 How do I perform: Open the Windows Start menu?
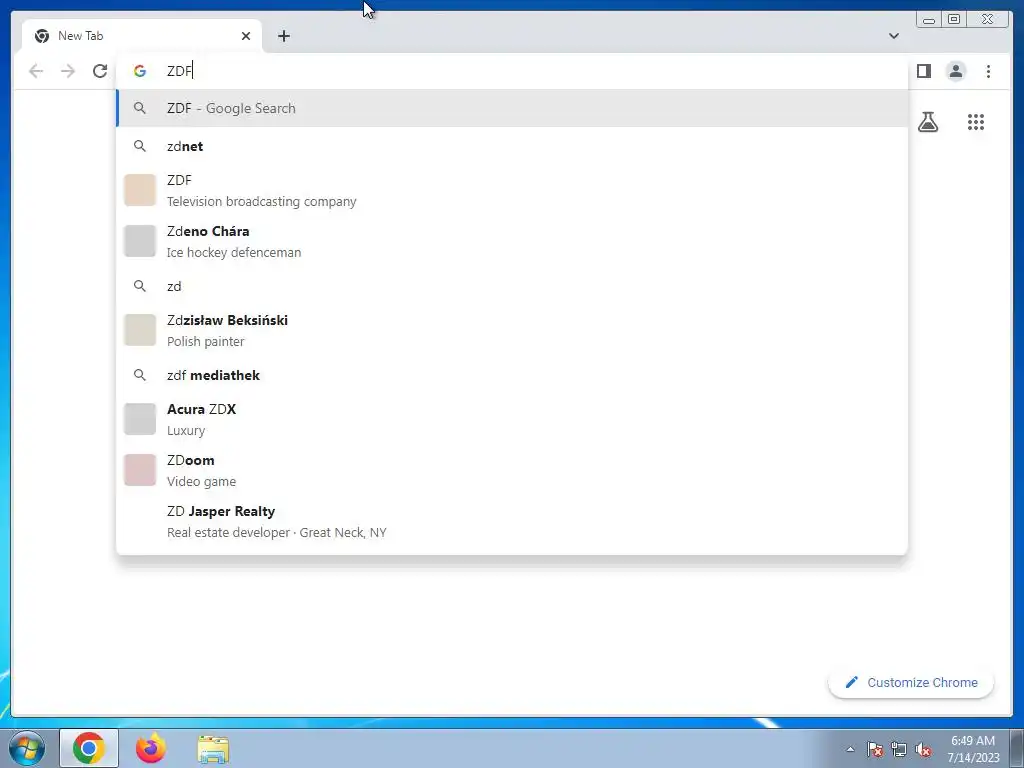(26, 748)
